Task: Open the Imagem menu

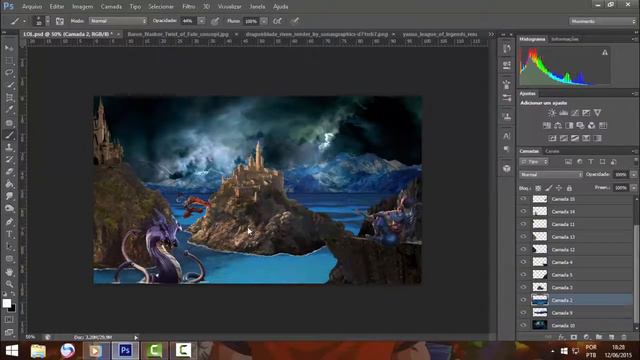Action: 82,7
